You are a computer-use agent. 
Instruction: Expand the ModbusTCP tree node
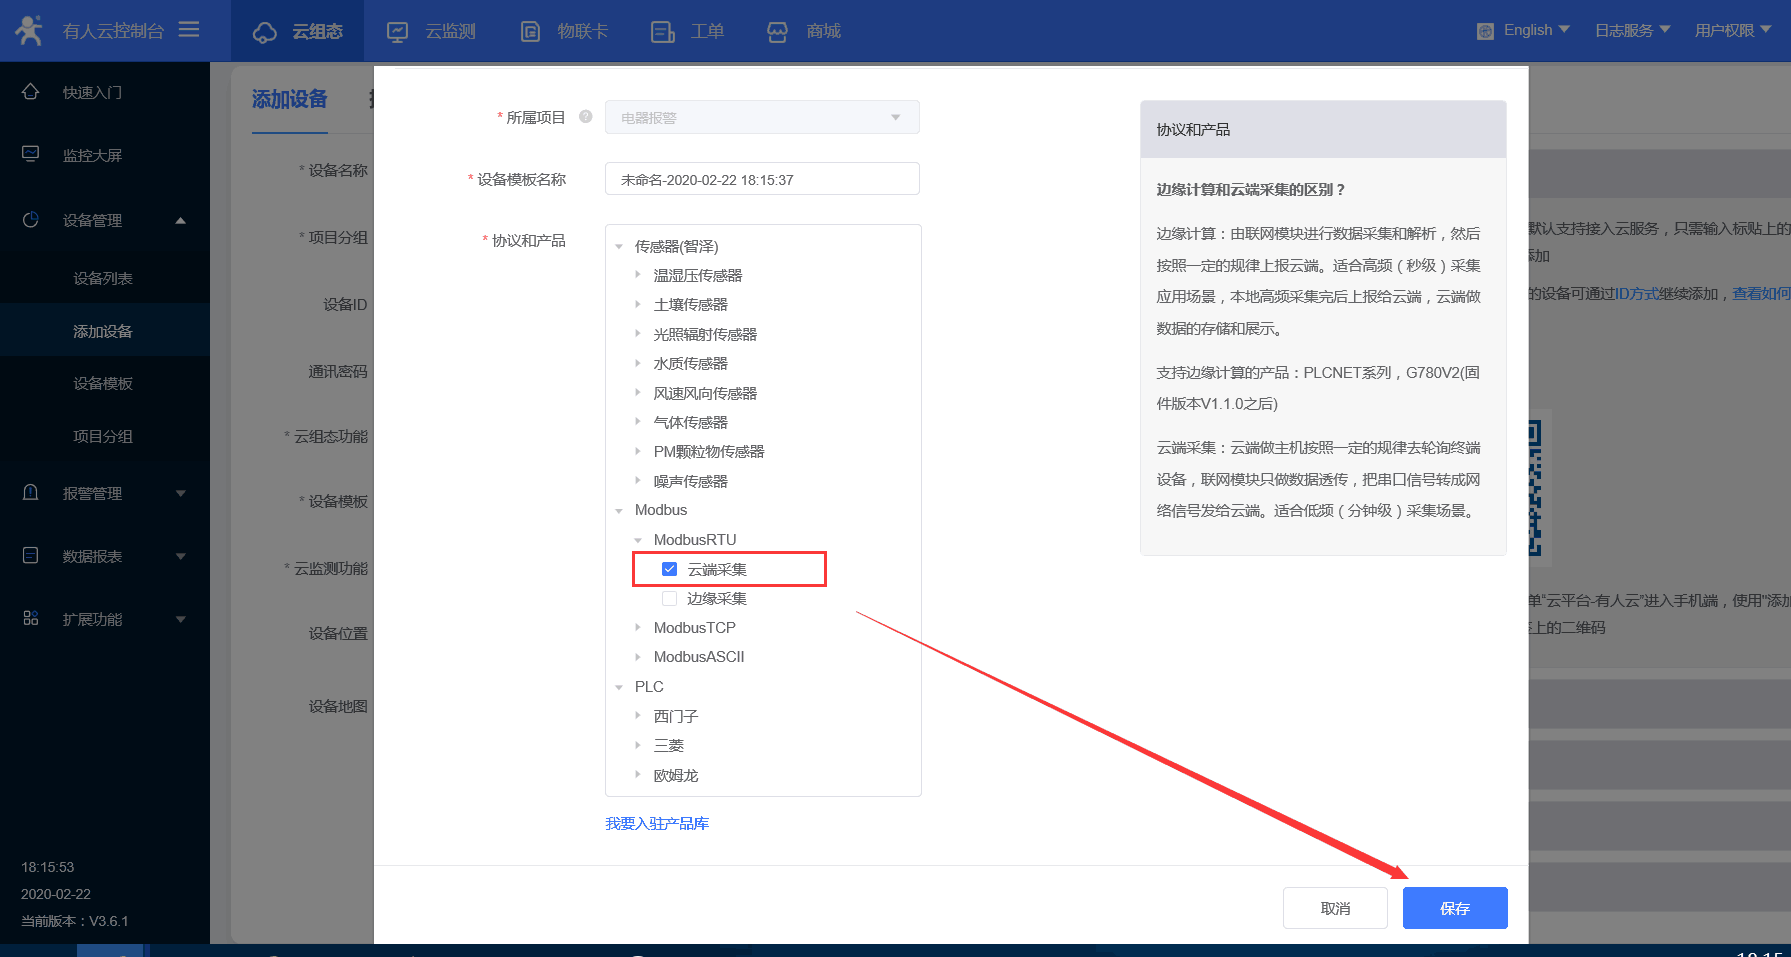click(x=638, y=628)
